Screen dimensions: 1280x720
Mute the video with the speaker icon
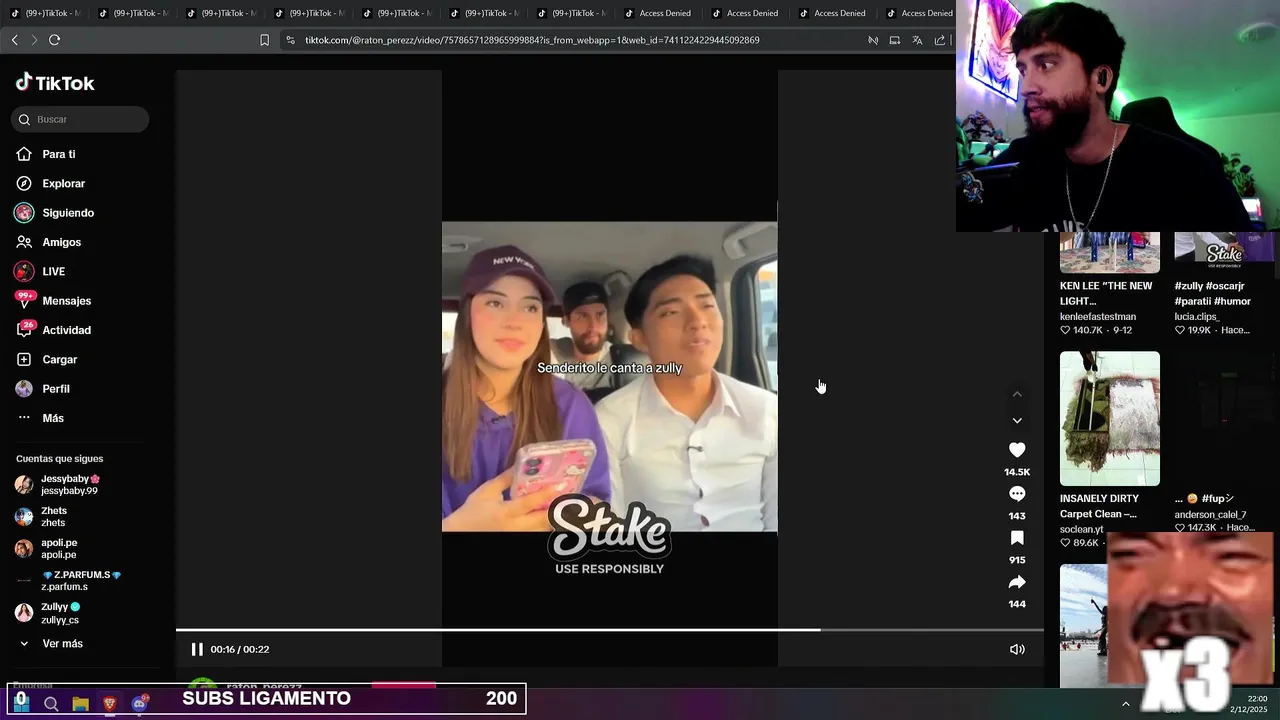coord(1017,649)
